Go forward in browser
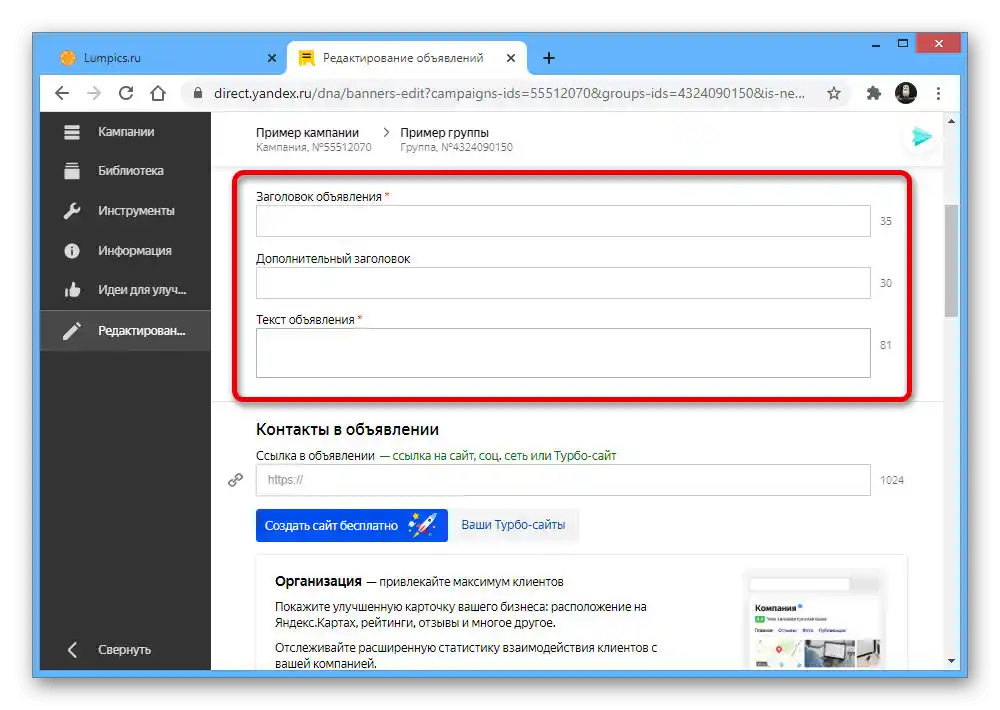 [x=94, y=93]
